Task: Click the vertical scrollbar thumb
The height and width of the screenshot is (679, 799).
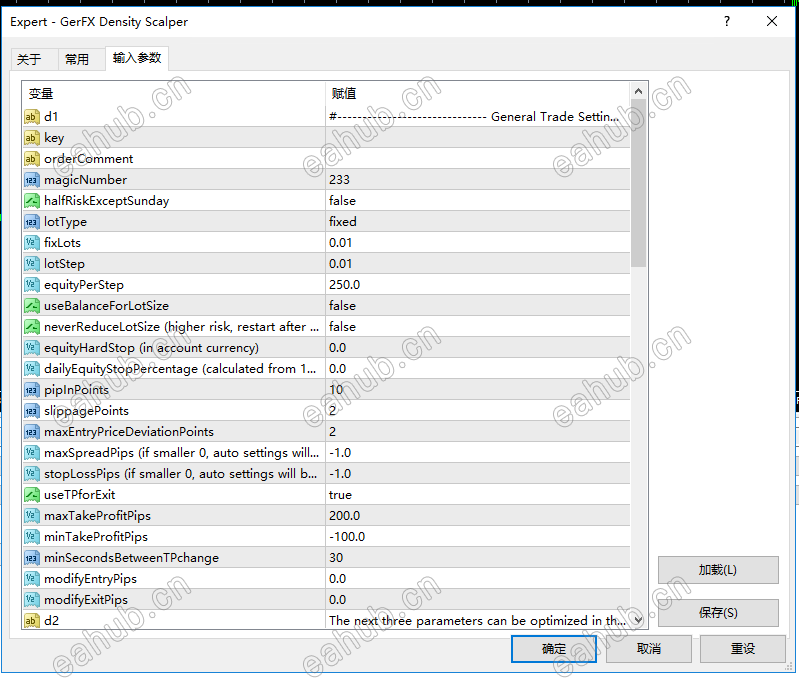Action: pyautogui.click(x=638, y=183)
